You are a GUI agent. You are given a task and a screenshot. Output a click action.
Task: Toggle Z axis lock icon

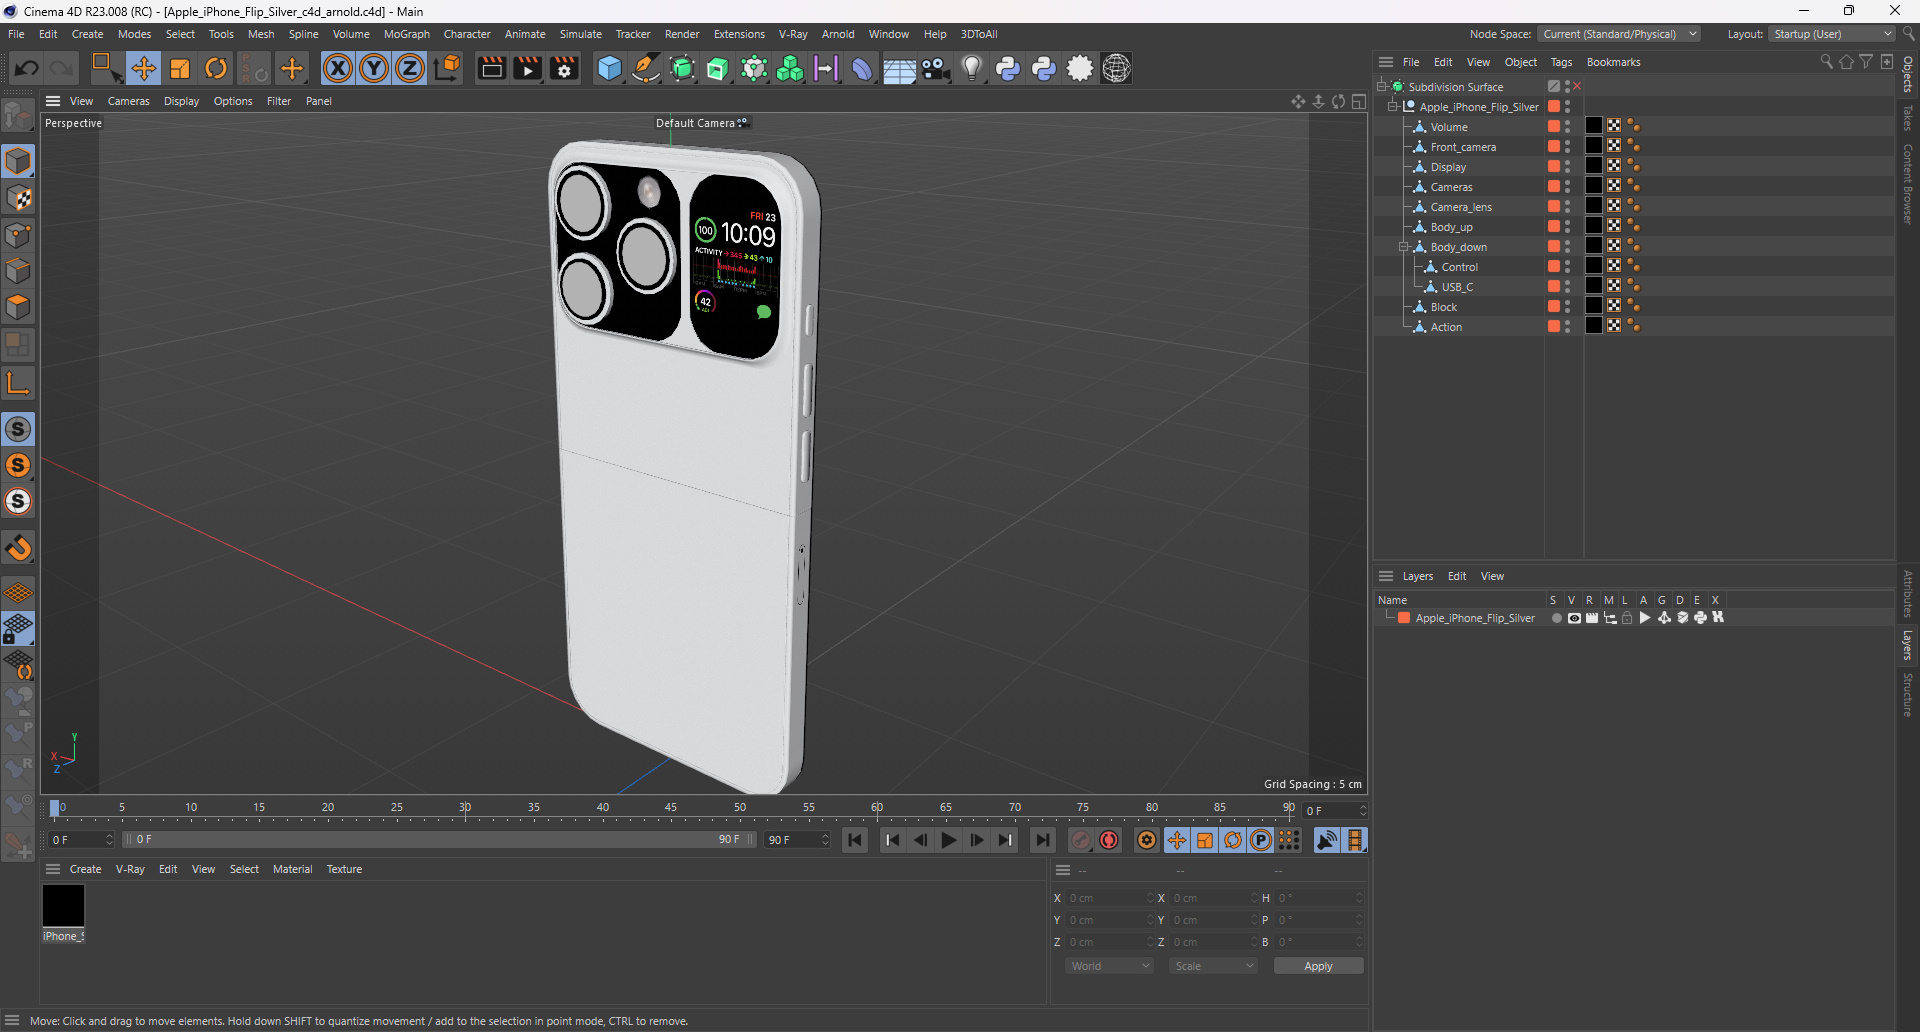pos(410,68)
